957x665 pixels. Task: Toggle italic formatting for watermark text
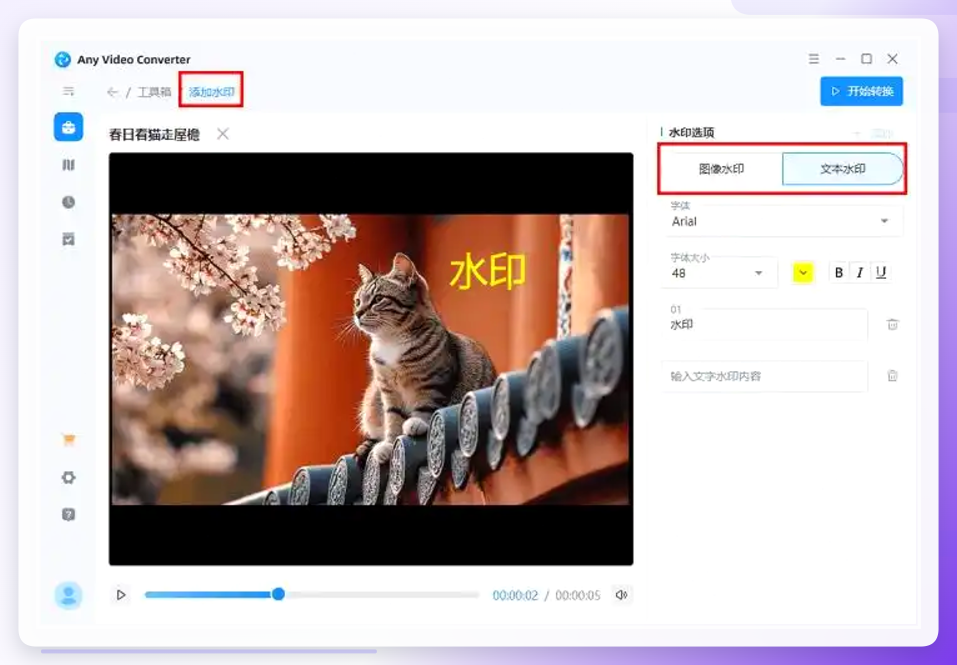pos(859,273)
